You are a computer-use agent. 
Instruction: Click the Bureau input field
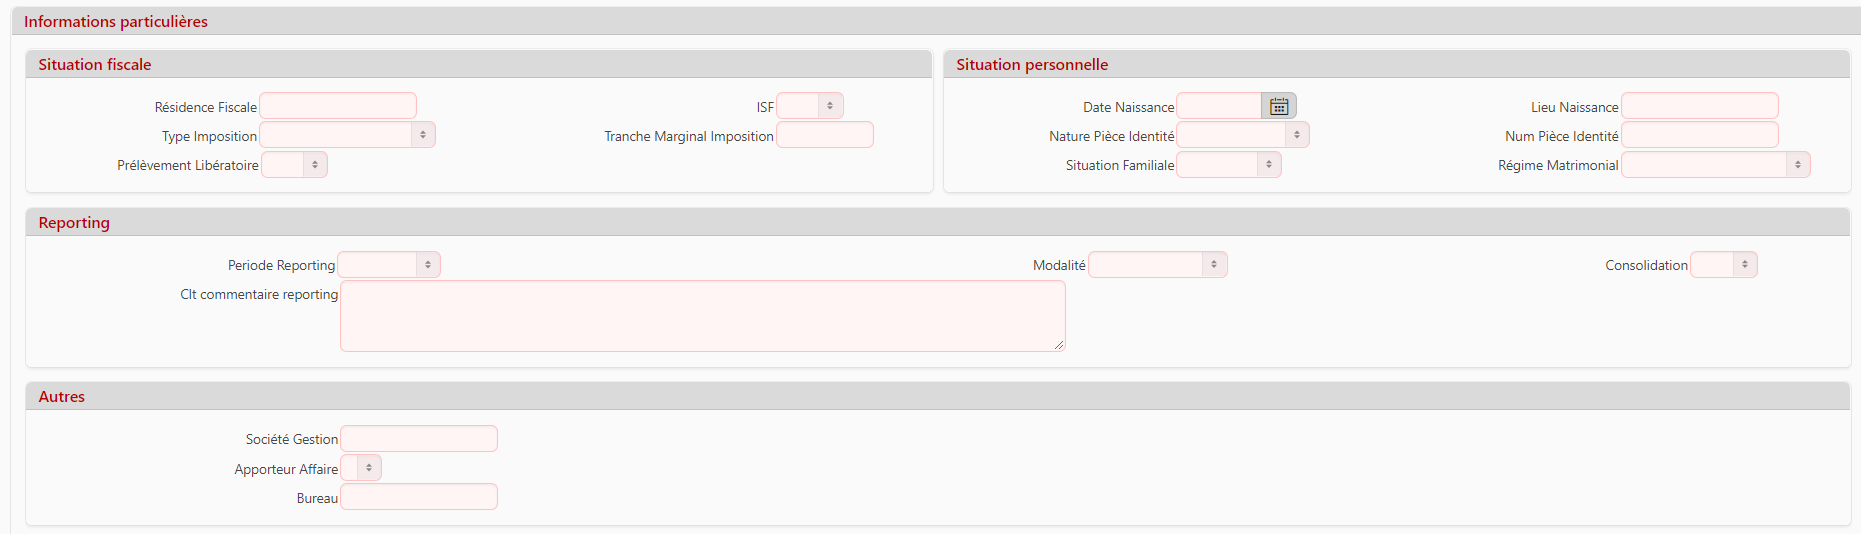(419, 497)
